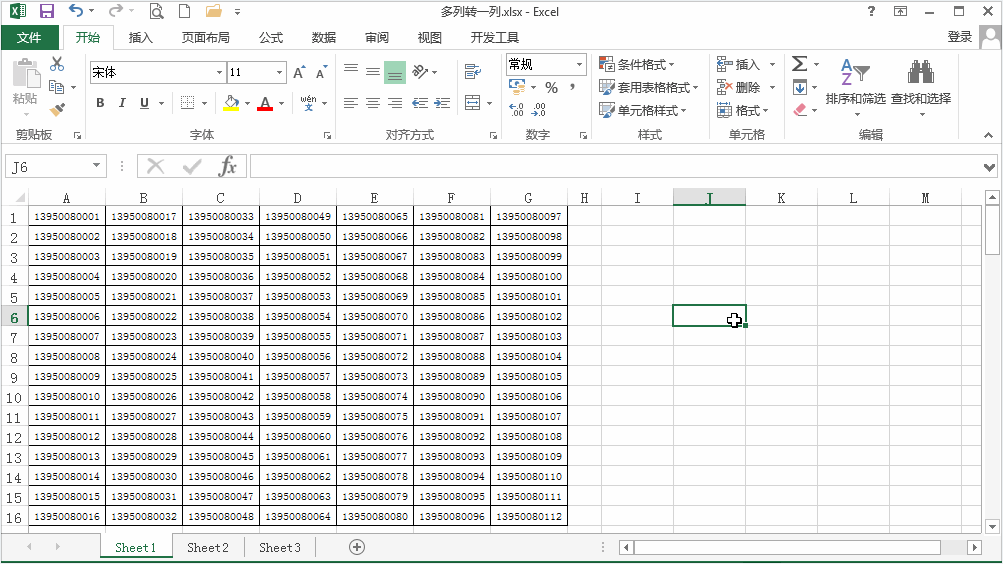
Task: Copy the selected cells
Action: 57,87
